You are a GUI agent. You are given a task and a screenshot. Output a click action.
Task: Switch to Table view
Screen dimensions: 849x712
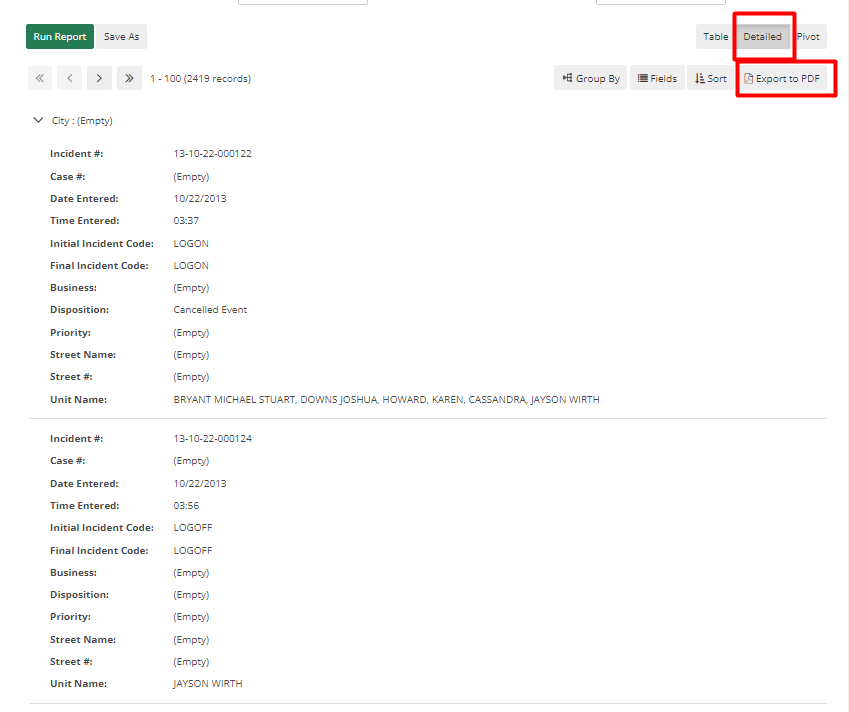[715, 36]
